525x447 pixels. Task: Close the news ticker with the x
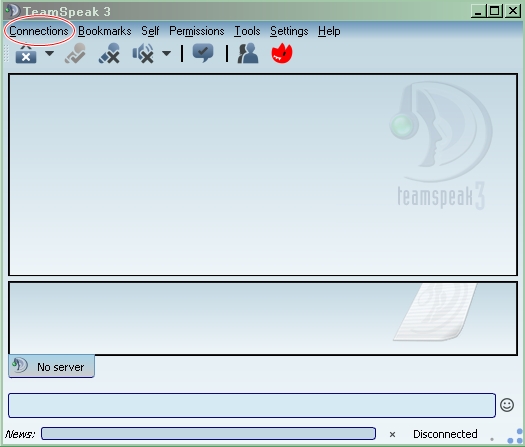point(392,435)
